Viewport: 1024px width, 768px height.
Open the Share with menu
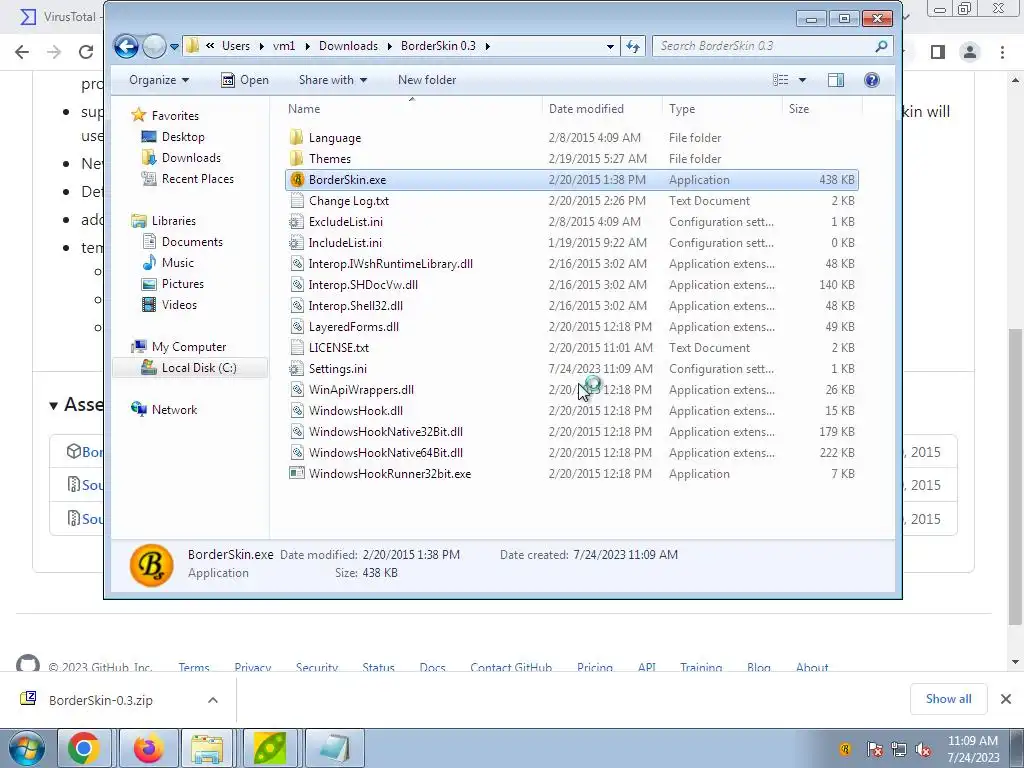pyautogui.click(x=332, y=80)
